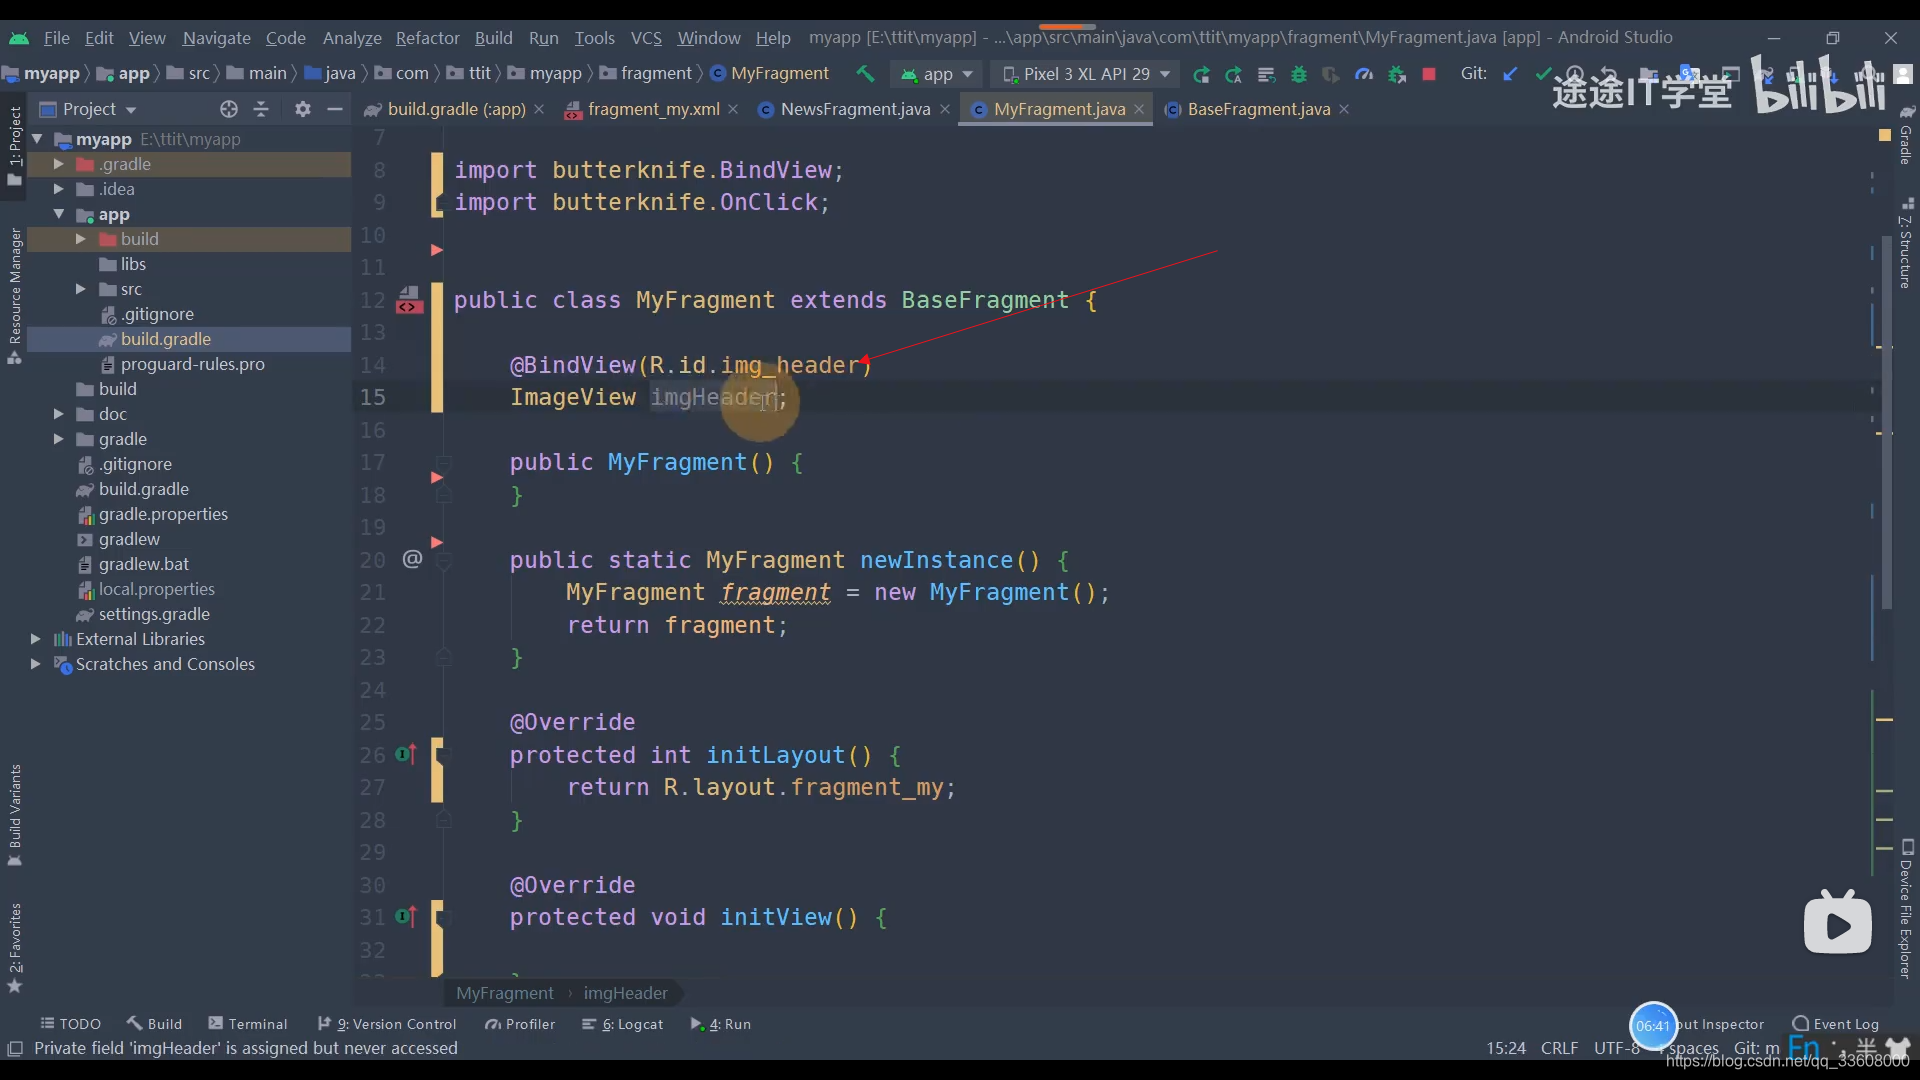Image resolution: width=1920 pixels, height=1080 pixels.
Task: Open Project panel settings gear
Action: pos(303,109)
